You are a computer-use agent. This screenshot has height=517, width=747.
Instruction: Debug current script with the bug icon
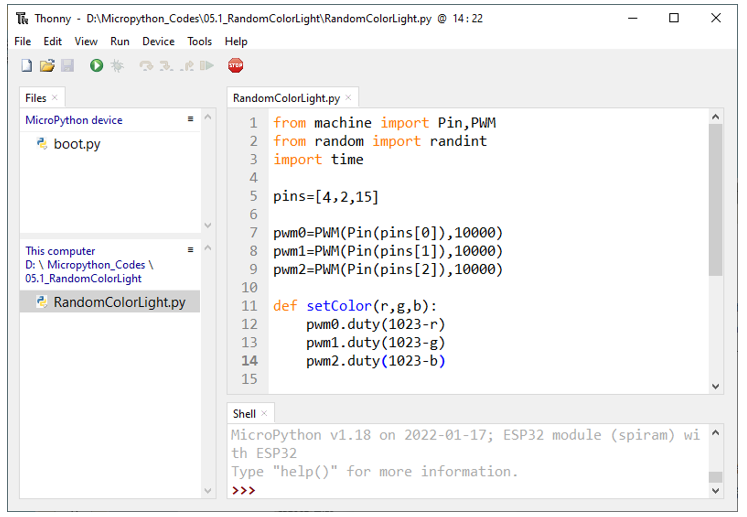(117, 65)
